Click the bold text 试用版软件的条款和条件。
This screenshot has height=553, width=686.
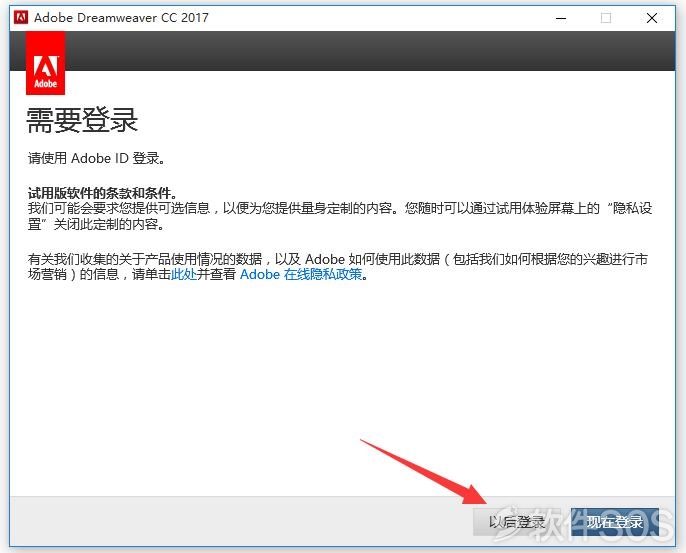tap(102, 193)
